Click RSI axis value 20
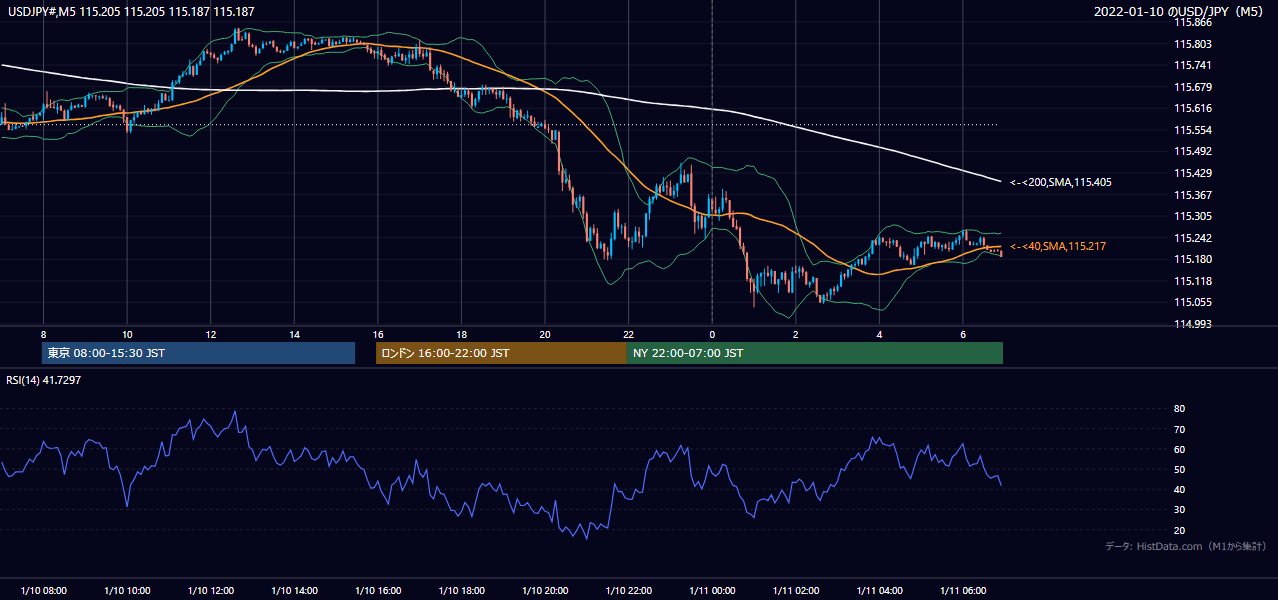1278x600 pixels. point(1179,530)
